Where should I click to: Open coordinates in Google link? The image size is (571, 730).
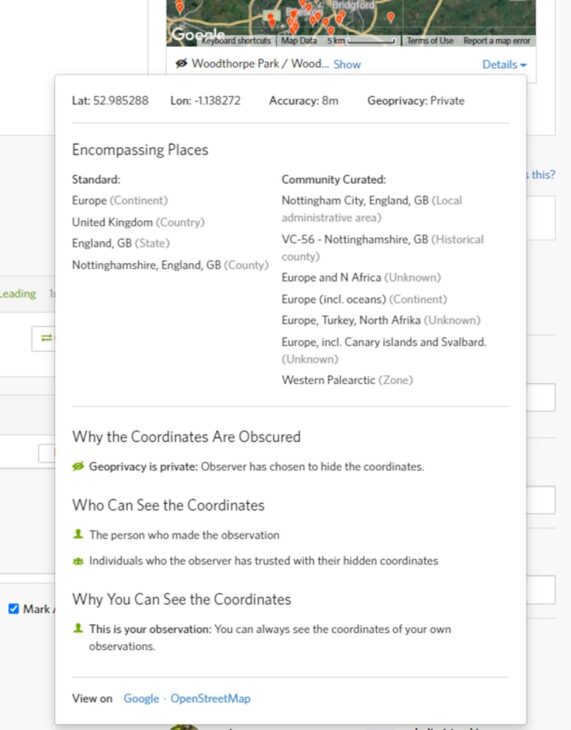tap(141, 698)
